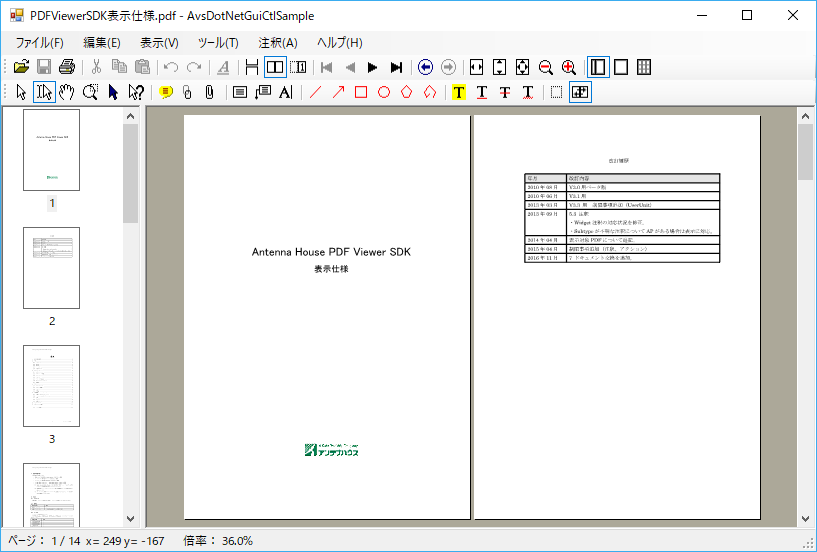This screenshot has height=552, width=817.
Task: Go to the next page
Action: (x=373, y=67)
